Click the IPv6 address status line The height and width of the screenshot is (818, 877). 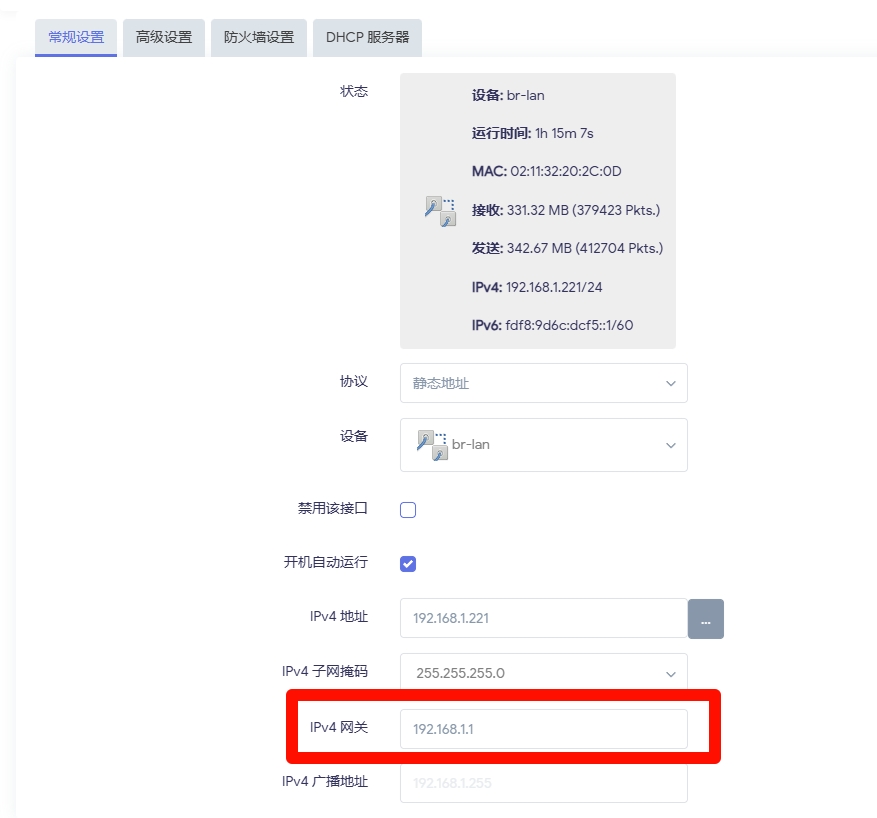(x=552, y=325)
